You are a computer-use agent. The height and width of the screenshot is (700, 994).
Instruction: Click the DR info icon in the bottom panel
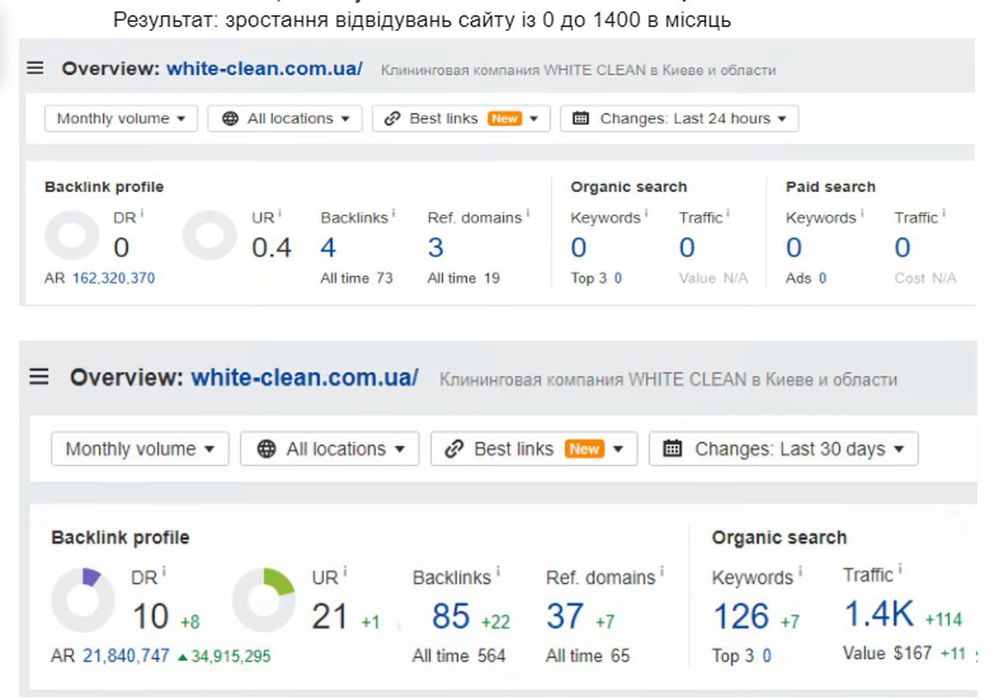164,573
